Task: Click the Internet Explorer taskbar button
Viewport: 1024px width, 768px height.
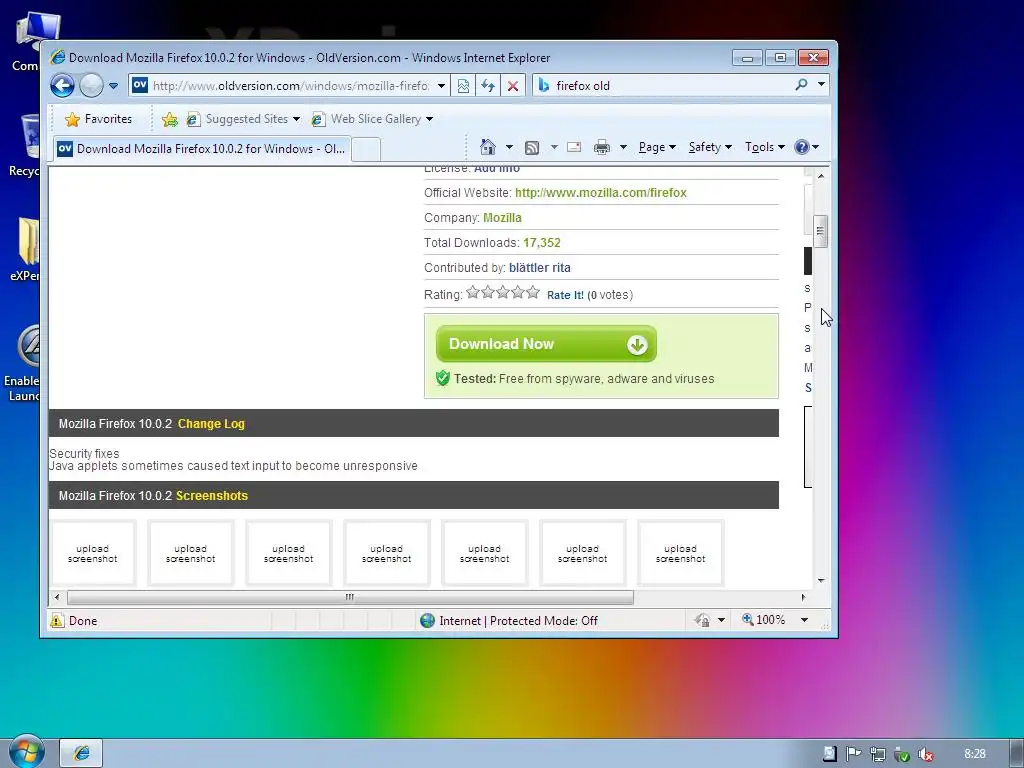Action: (x=82, y=753)
